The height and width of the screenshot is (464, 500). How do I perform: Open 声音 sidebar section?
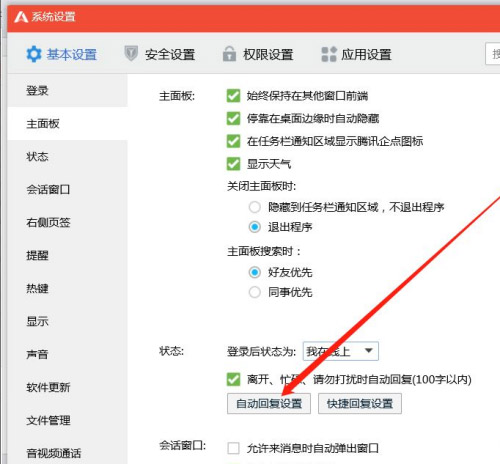click(67, 354)
